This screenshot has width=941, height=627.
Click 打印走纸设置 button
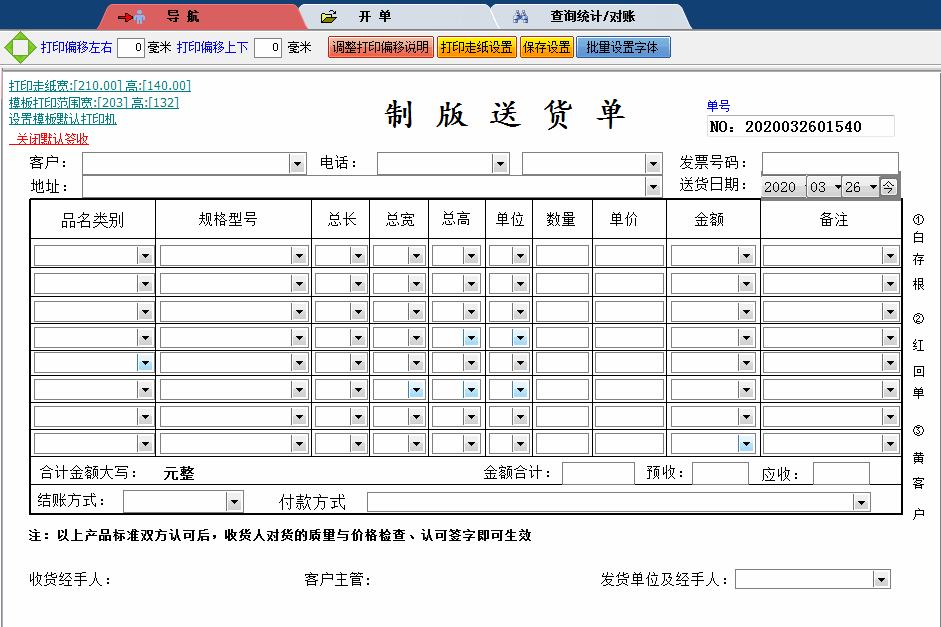(475, 46)
